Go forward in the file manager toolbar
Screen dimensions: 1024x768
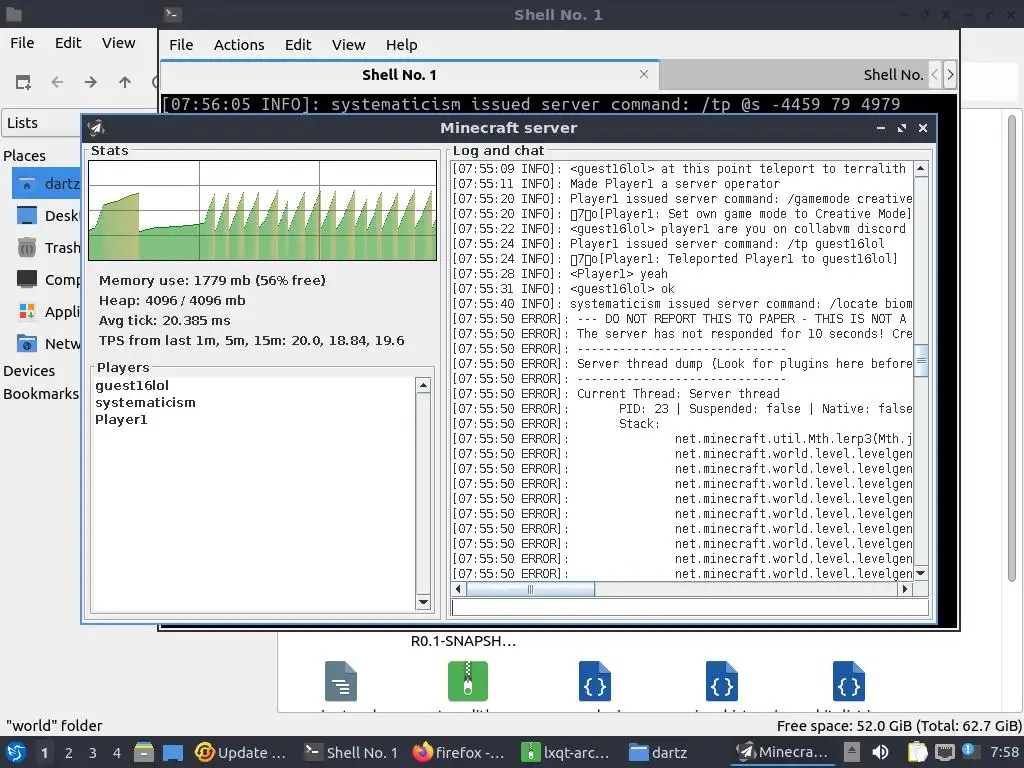coord(91,82)
